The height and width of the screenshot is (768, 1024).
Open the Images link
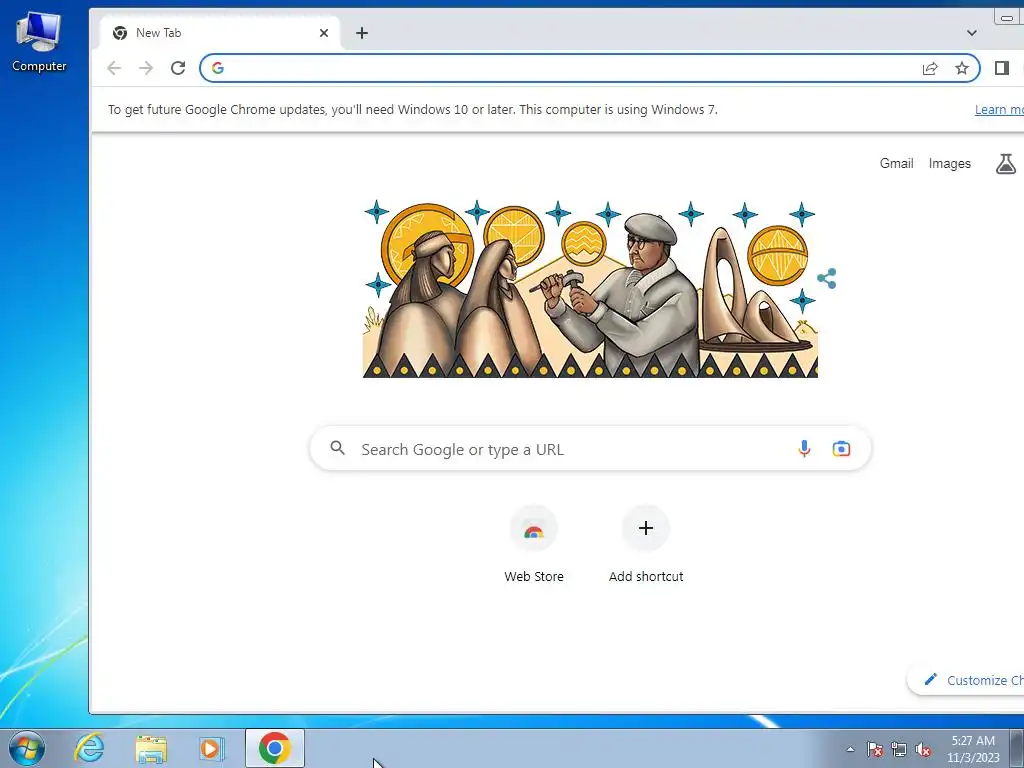[x=950, y=163]
